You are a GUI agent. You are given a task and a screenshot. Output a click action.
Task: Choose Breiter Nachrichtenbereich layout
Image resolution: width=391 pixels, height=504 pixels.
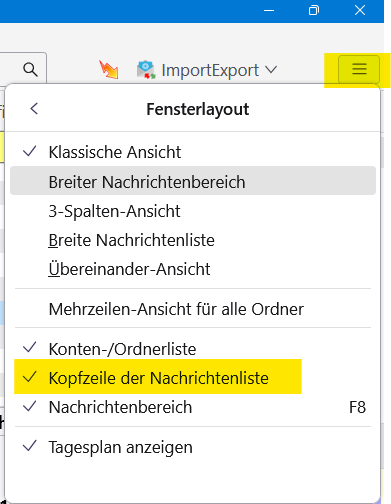pyautogui.click(x=193, y=181)
